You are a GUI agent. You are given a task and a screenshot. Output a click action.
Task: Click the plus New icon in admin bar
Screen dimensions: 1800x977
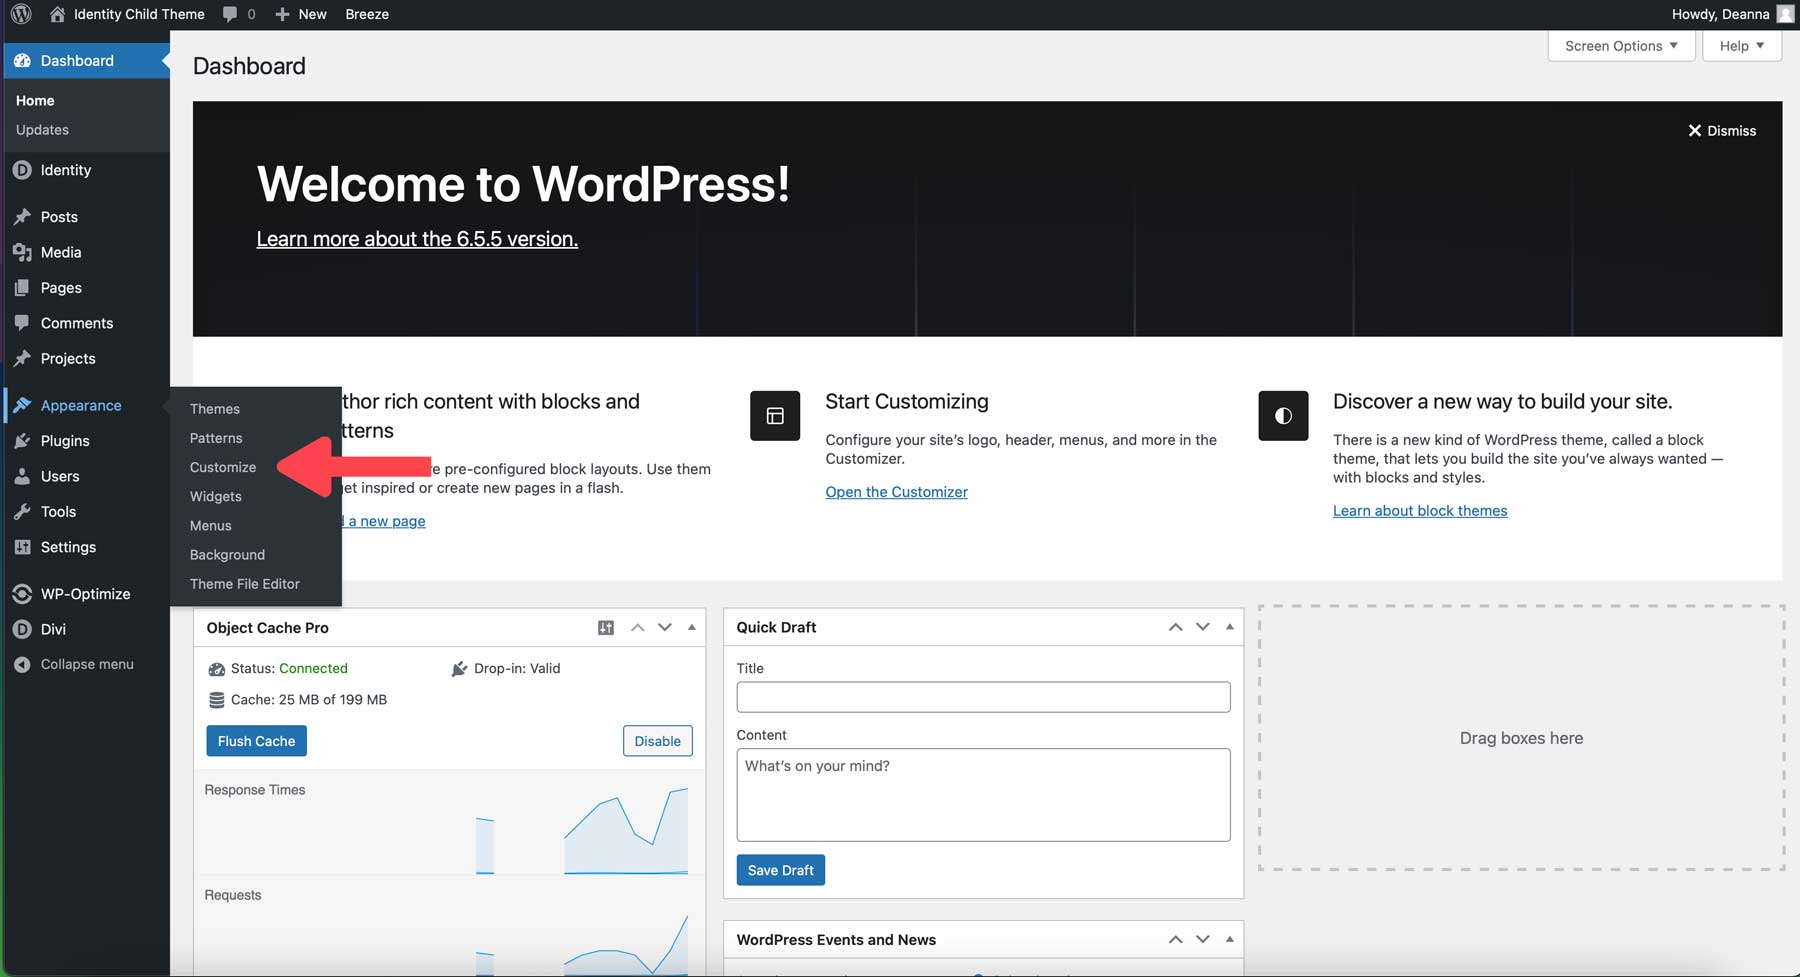pyautogui.click(x=282, y=14)
